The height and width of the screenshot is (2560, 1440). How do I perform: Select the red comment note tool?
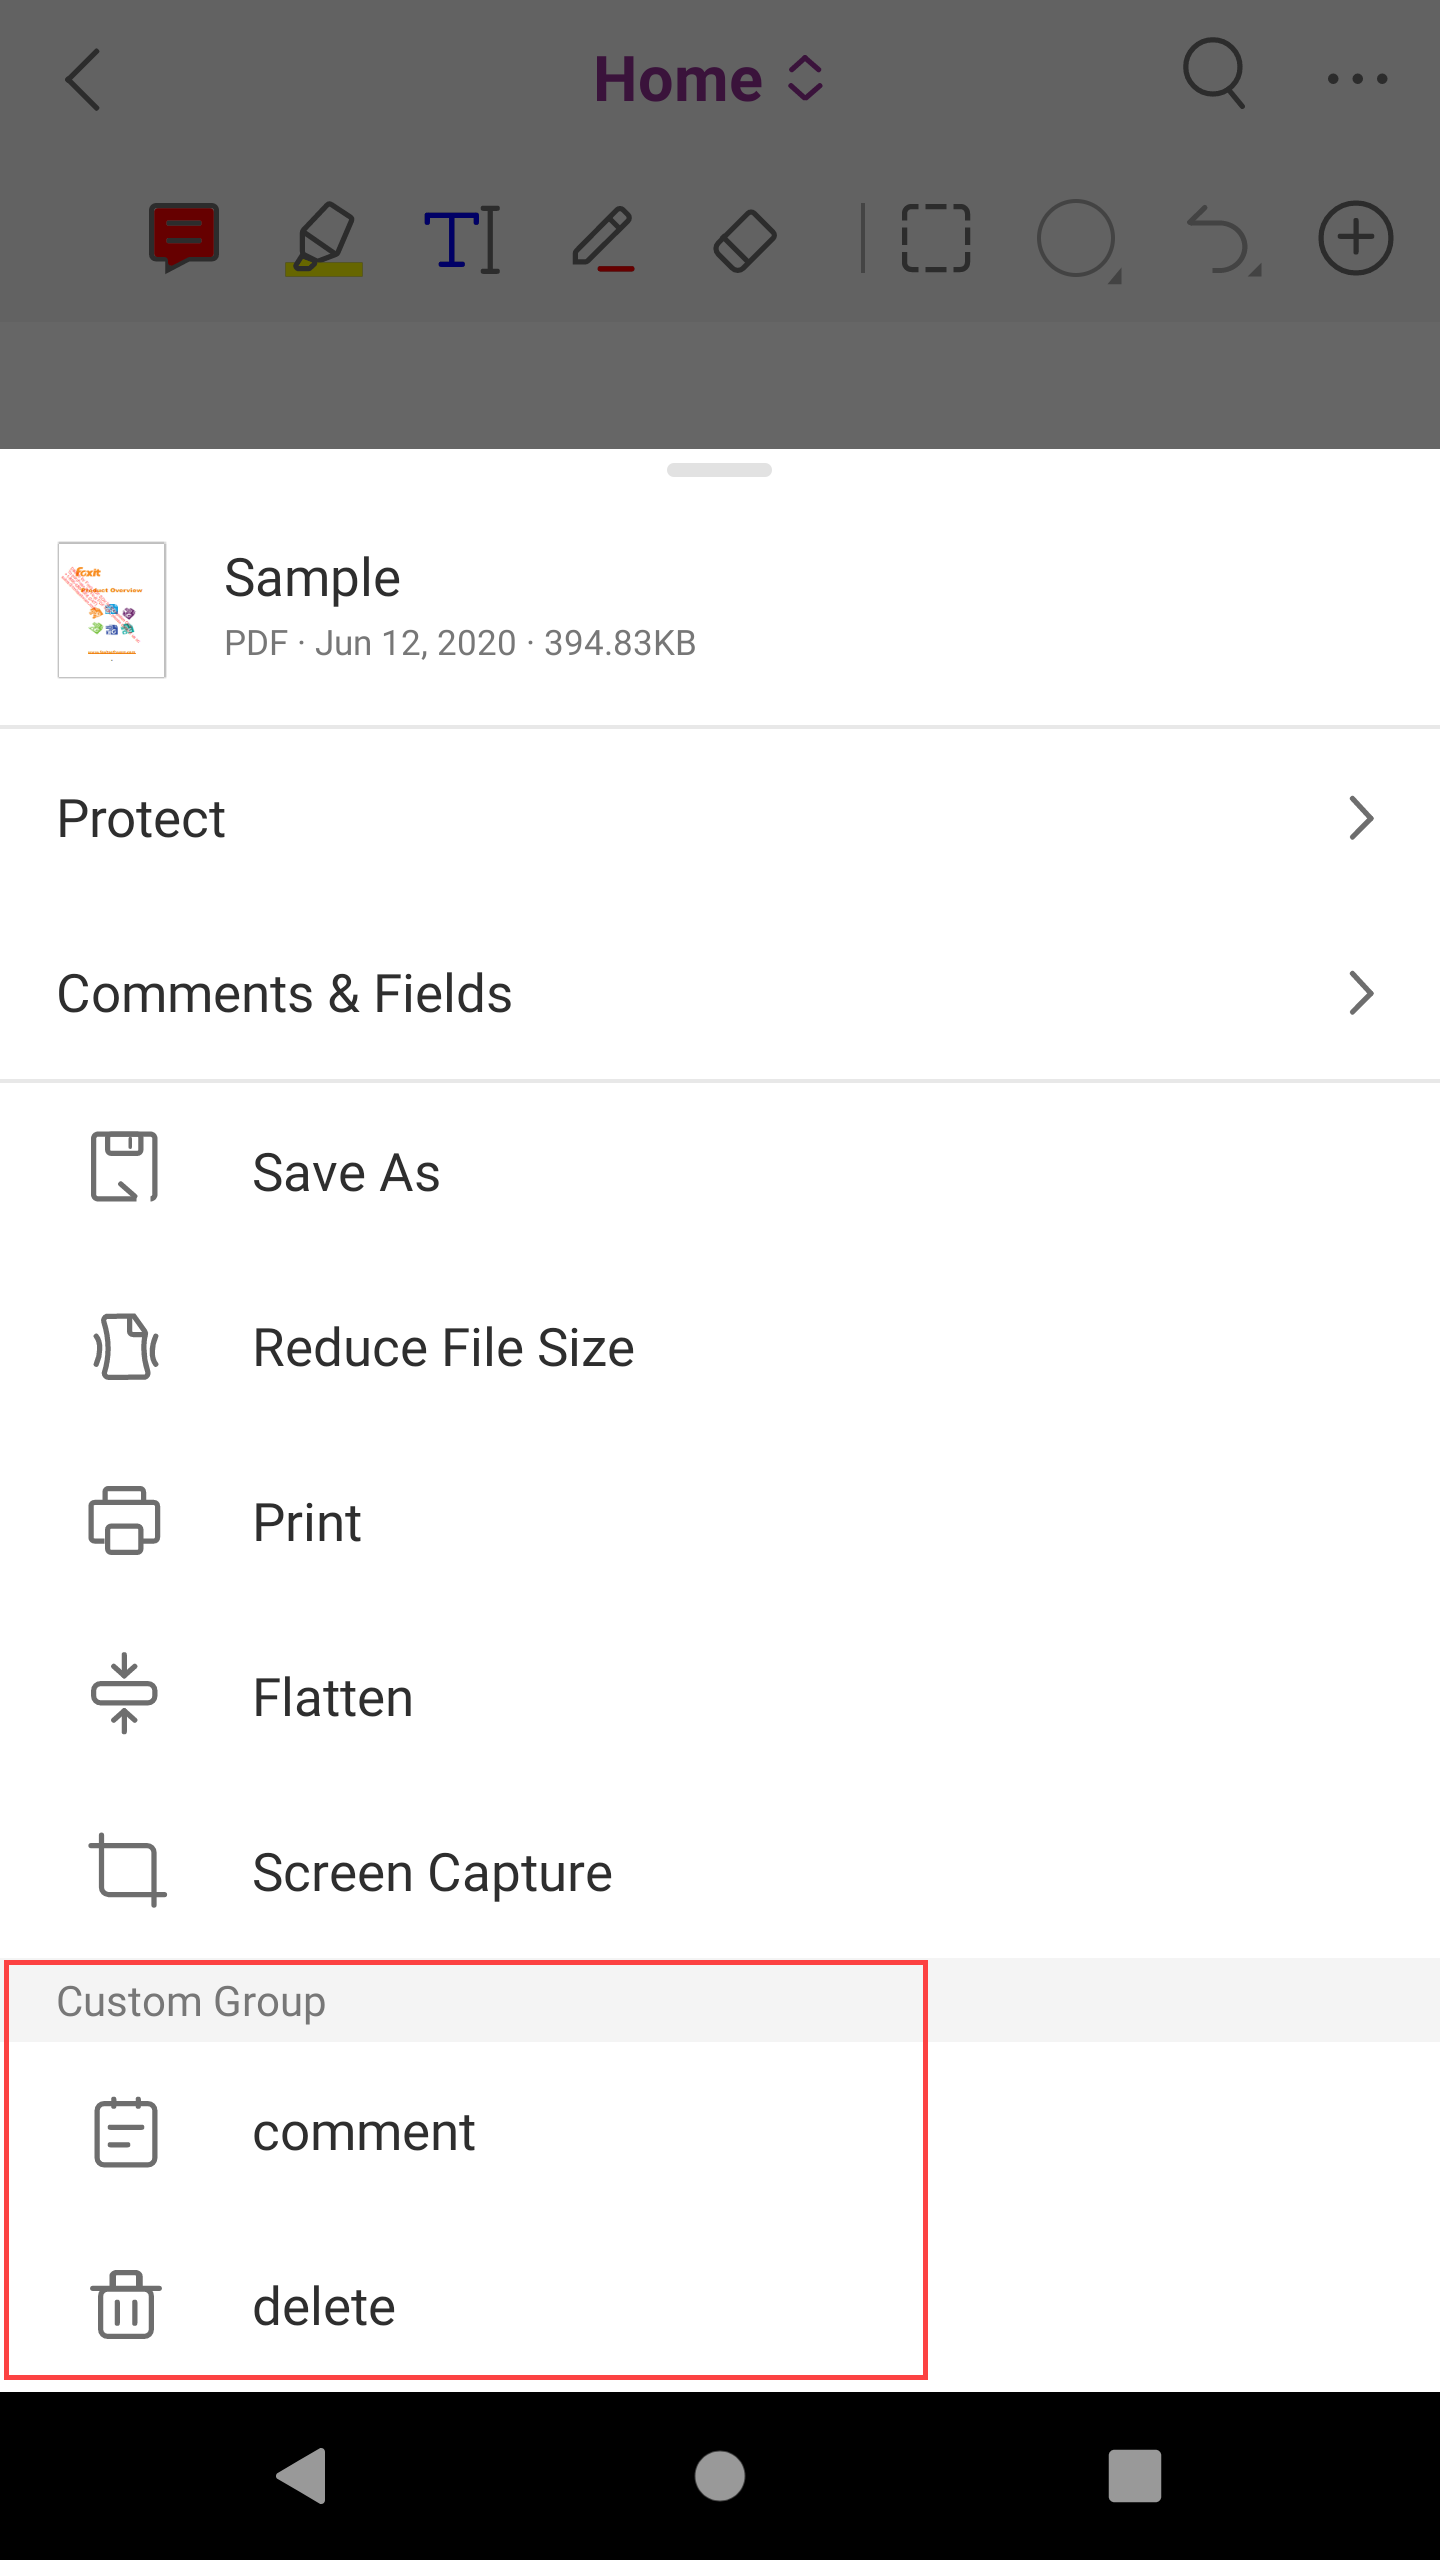pyautogui.click(x=184, y=238)
